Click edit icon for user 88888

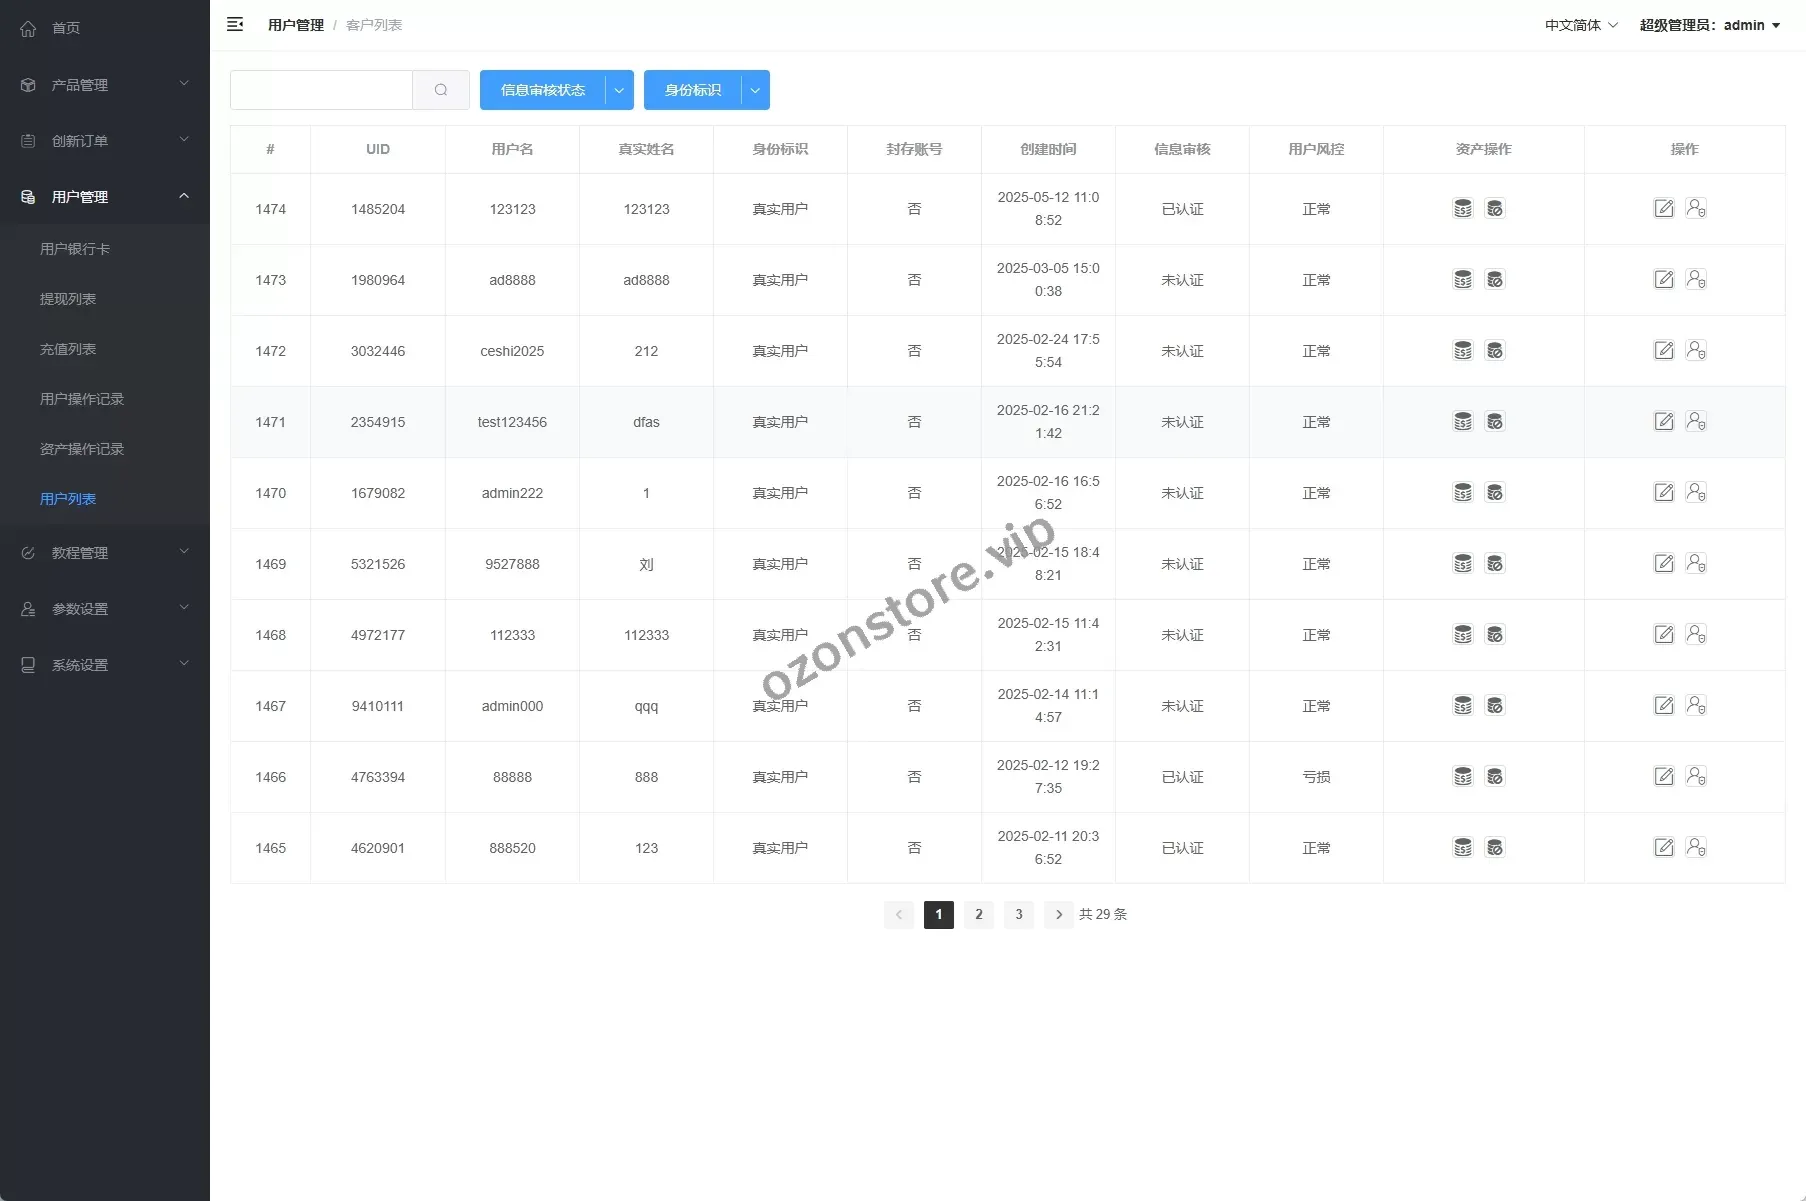(1663, 777)
